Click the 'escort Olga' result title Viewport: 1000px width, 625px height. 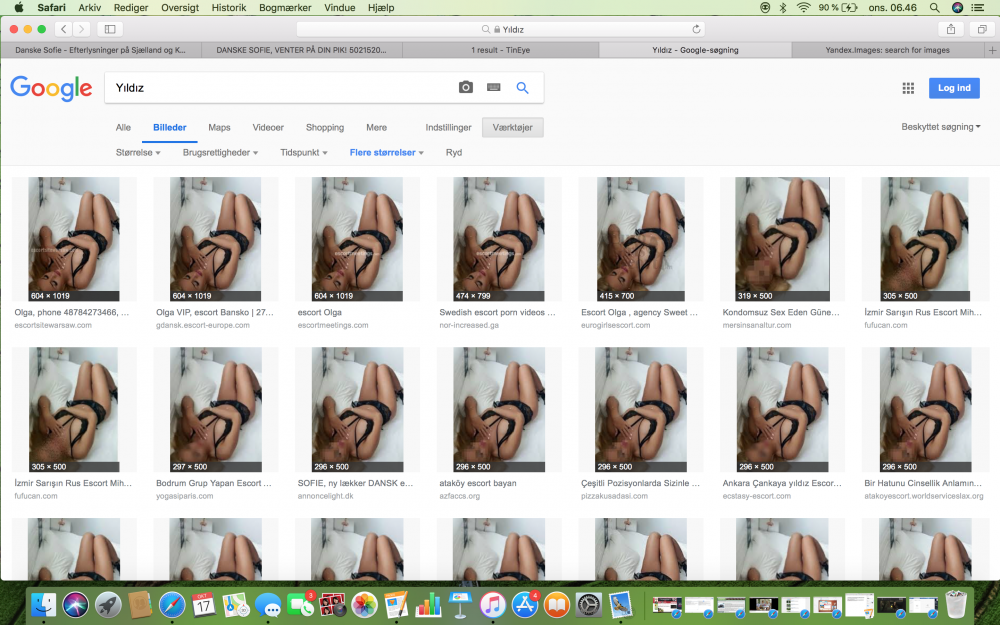(320, 312)
